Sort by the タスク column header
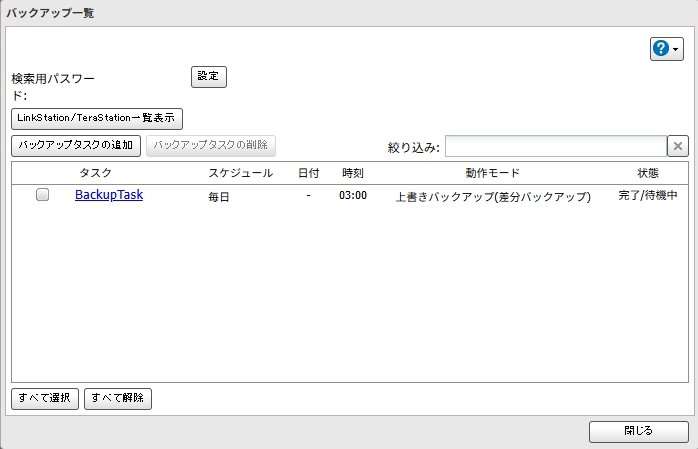698x449 pixels. (x=96, y=173)
